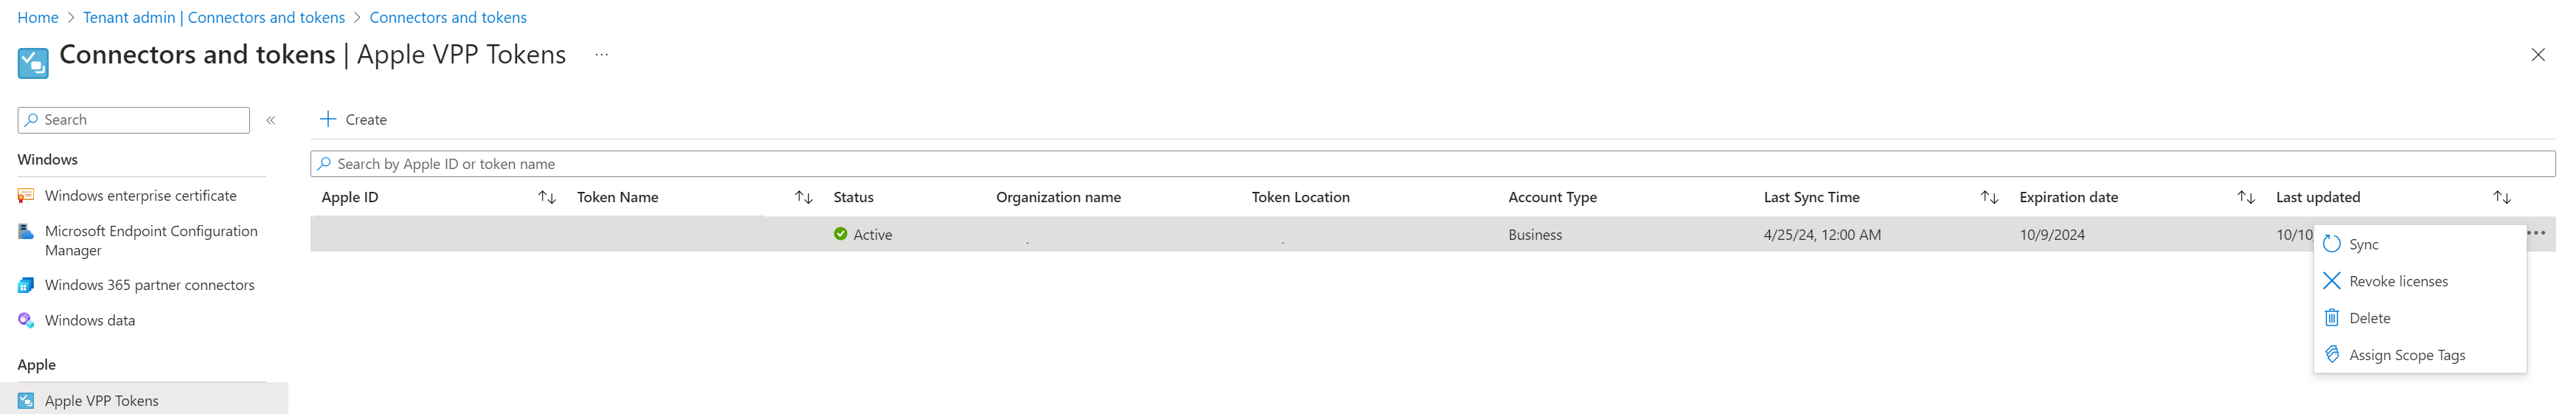Click the Windows data icon
Viewport: 2576px width, 414px height.
tap(26, 320)
